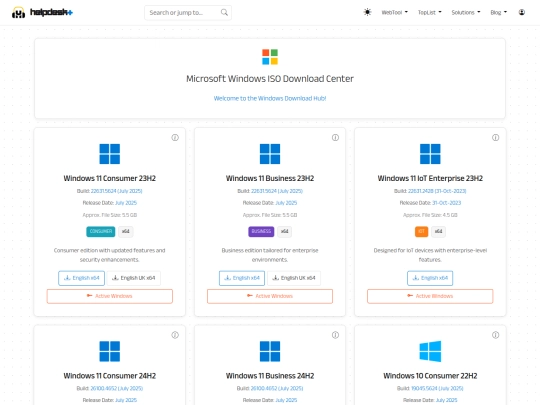Click build link in Windows 11 Consumer 24H2
Image resolution: width=540 pixels, height=405 pixels.
point(116,388)
